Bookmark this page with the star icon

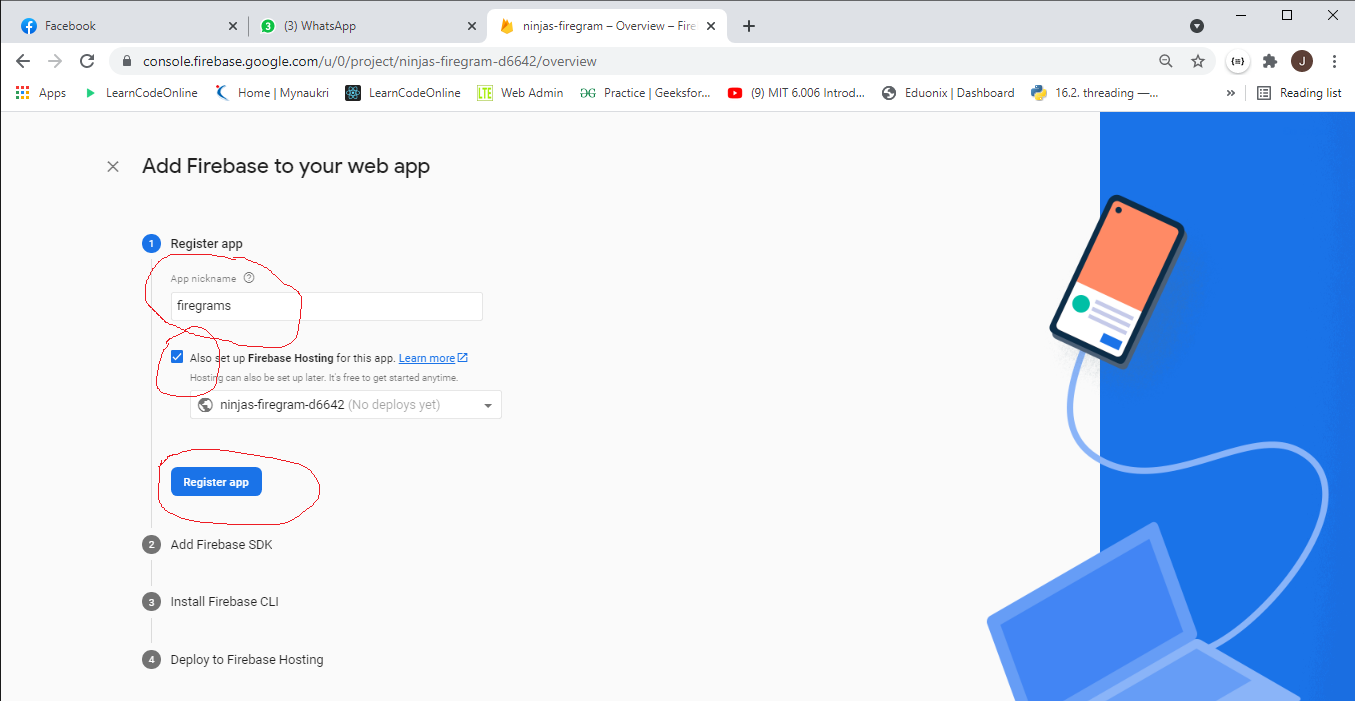tap(1198, 61)
